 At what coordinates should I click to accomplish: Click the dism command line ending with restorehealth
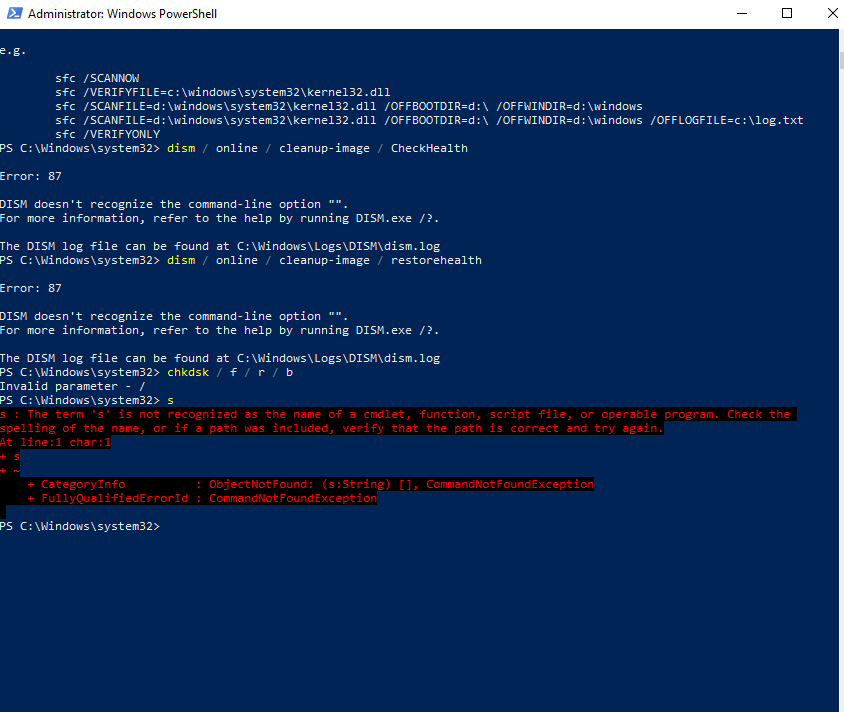click(x=241, y=260)
